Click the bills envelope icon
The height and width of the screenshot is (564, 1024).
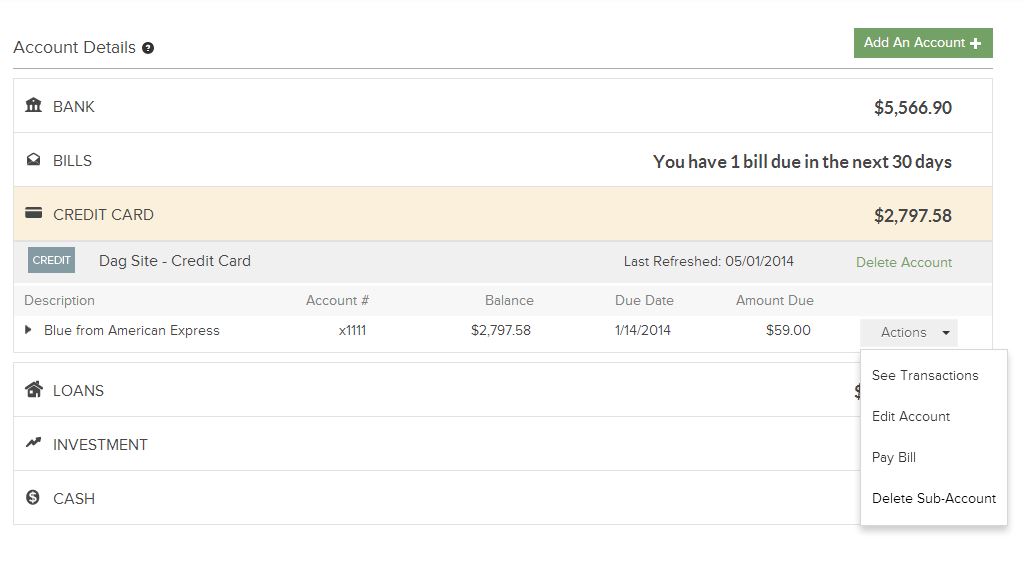coord(33,159)
